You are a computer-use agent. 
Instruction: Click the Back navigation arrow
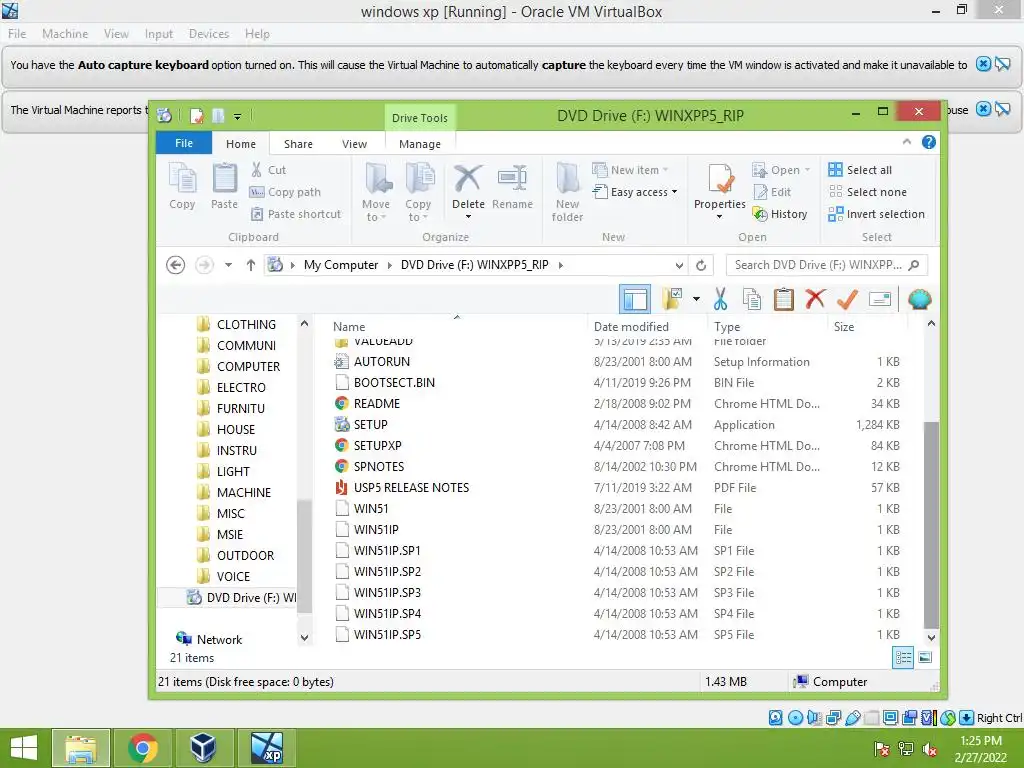175,265
